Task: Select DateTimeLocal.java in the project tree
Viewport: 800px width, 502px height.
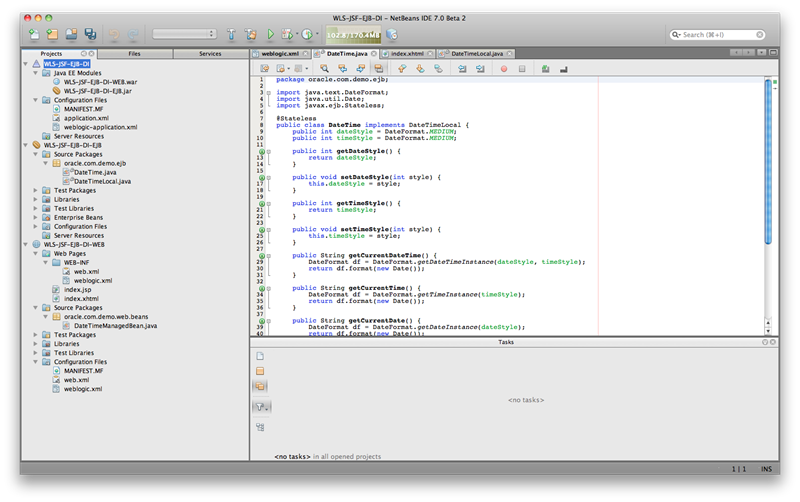Action: [102, 181]
